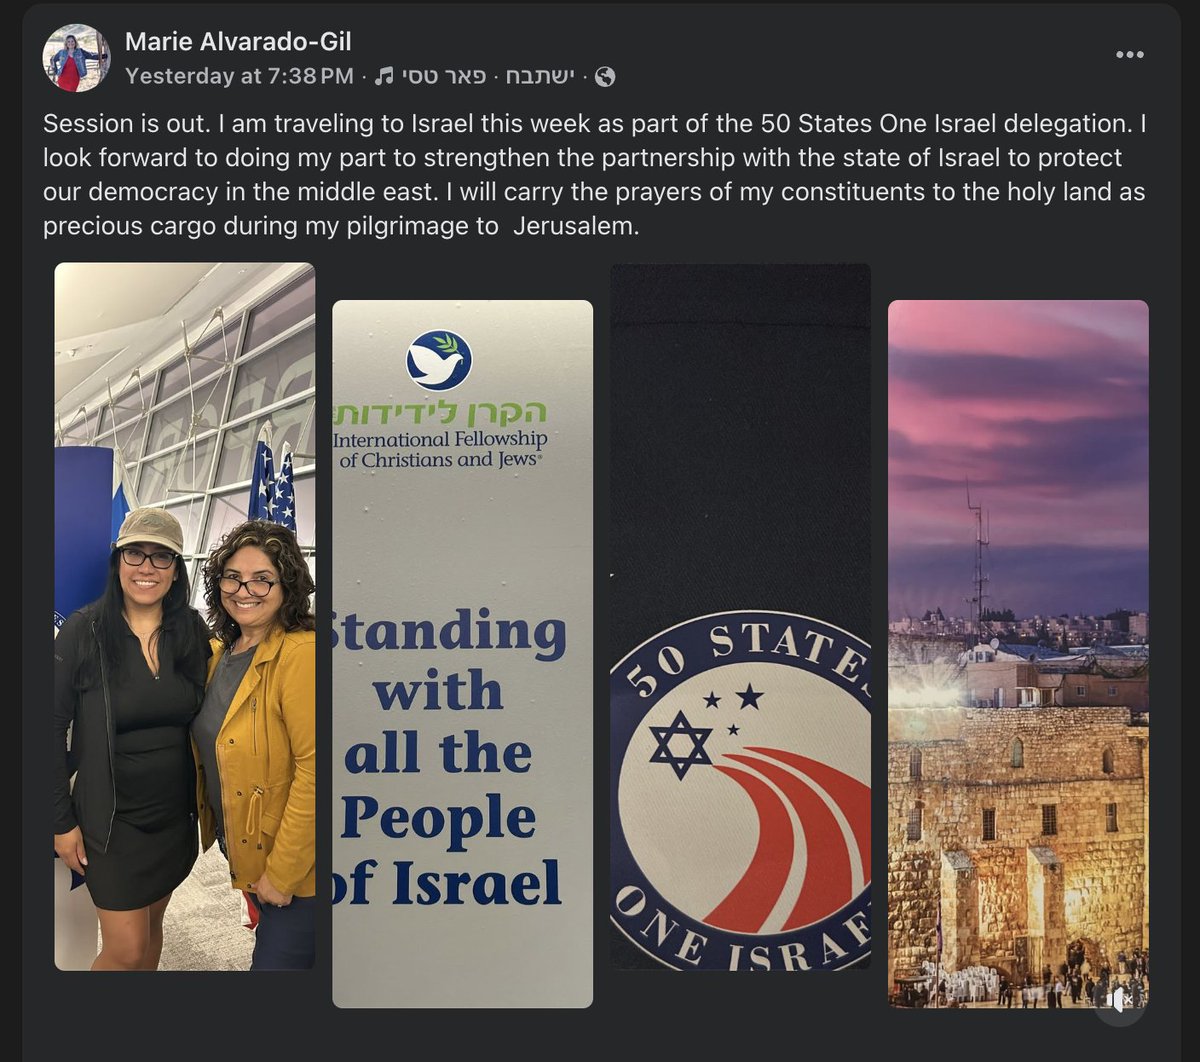
Task: Open Marie Alvarado-Gil's profile name link
Action: pyautogui.click(x=238, y=42)
